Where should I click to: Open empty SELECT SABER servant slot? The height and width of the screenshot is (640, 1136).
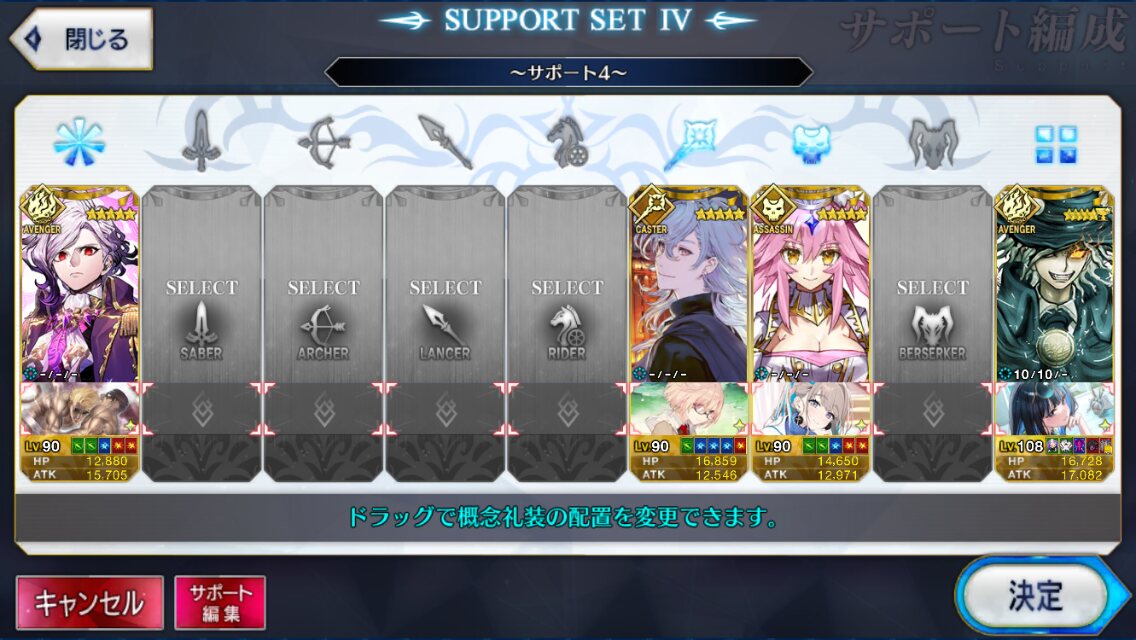201,284
